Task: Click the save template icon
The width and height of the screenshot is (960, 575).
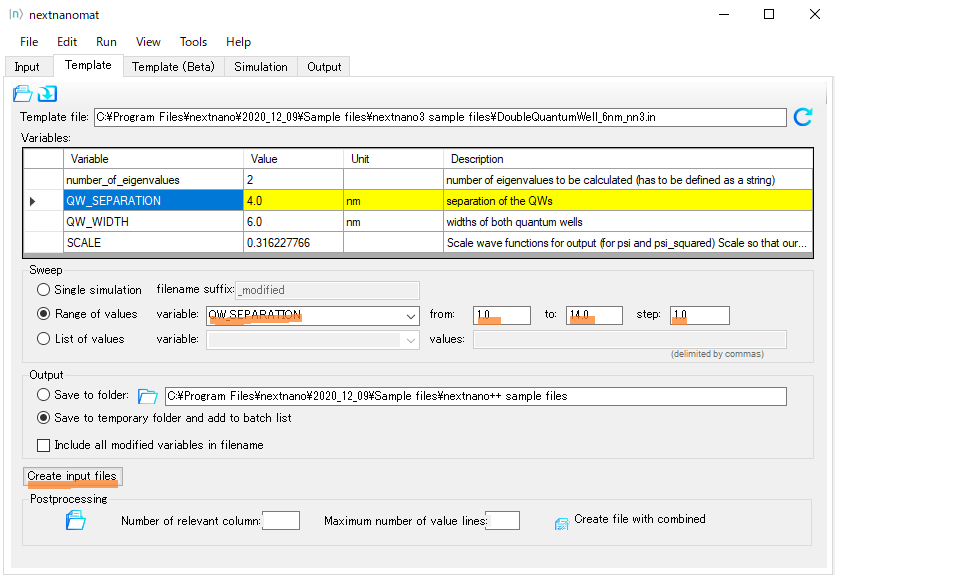Action: click(47, 94)
